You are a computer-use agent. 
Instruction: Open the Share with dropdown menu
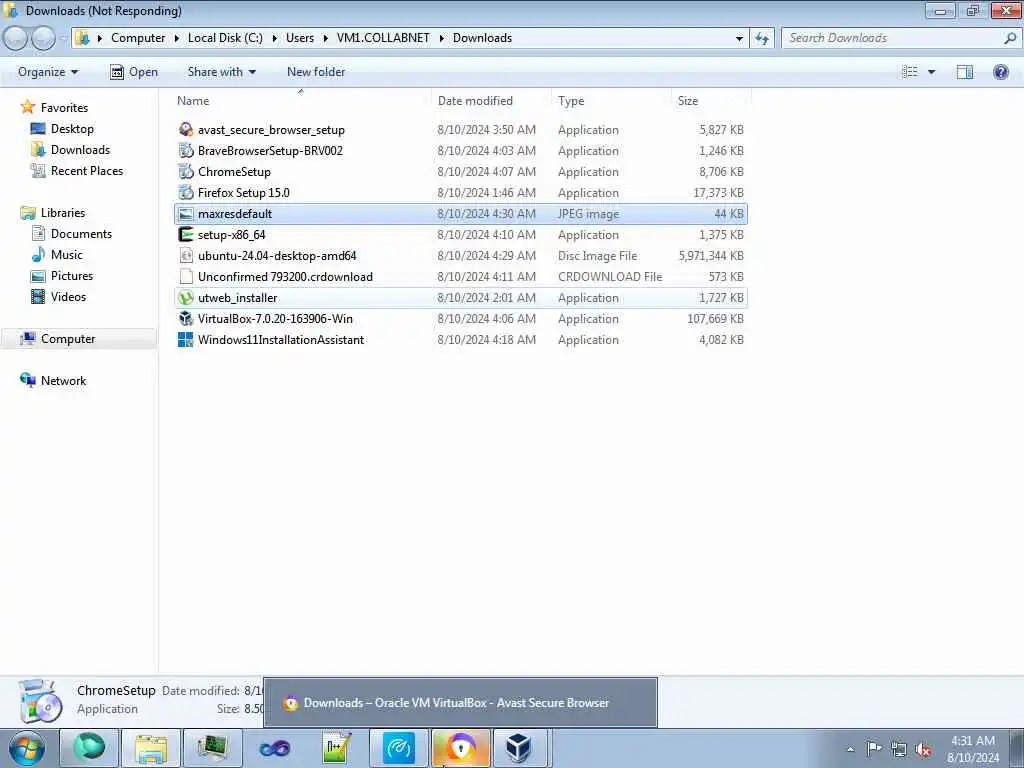tap(221, 72)
